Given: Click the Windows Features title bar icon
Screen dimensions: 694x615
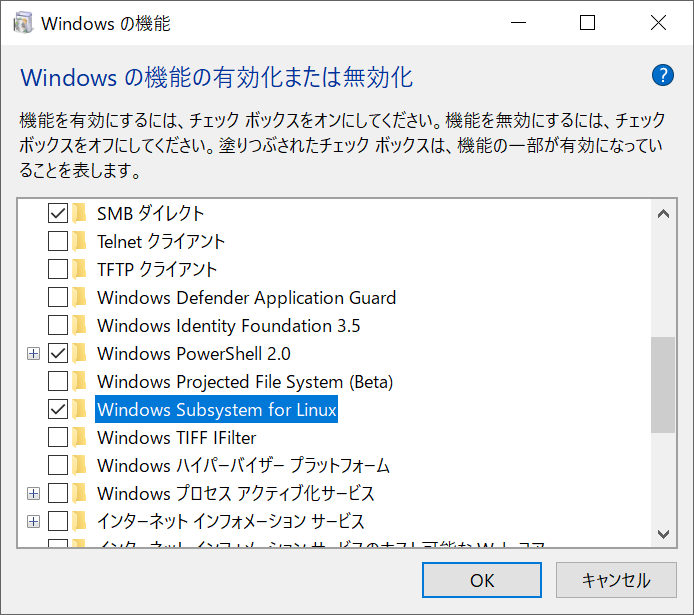Looking at the screenshot, I should pyautogui.click(x=23, y=23).
